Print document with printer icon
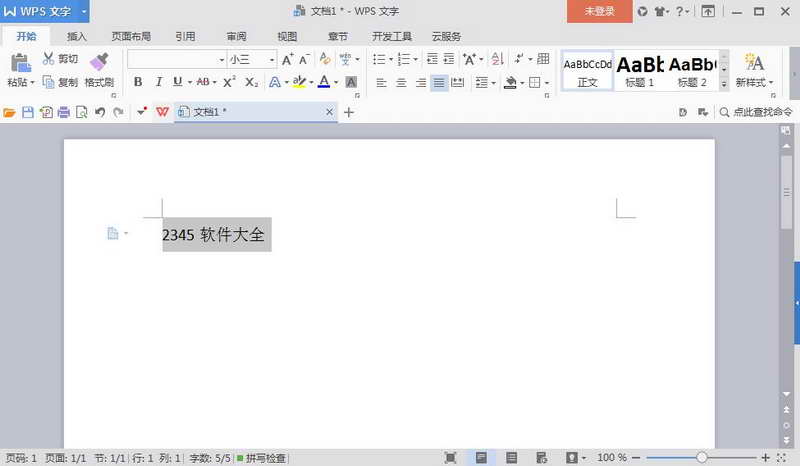The width and height of the screenshot is (800, 466). point(64,112)
